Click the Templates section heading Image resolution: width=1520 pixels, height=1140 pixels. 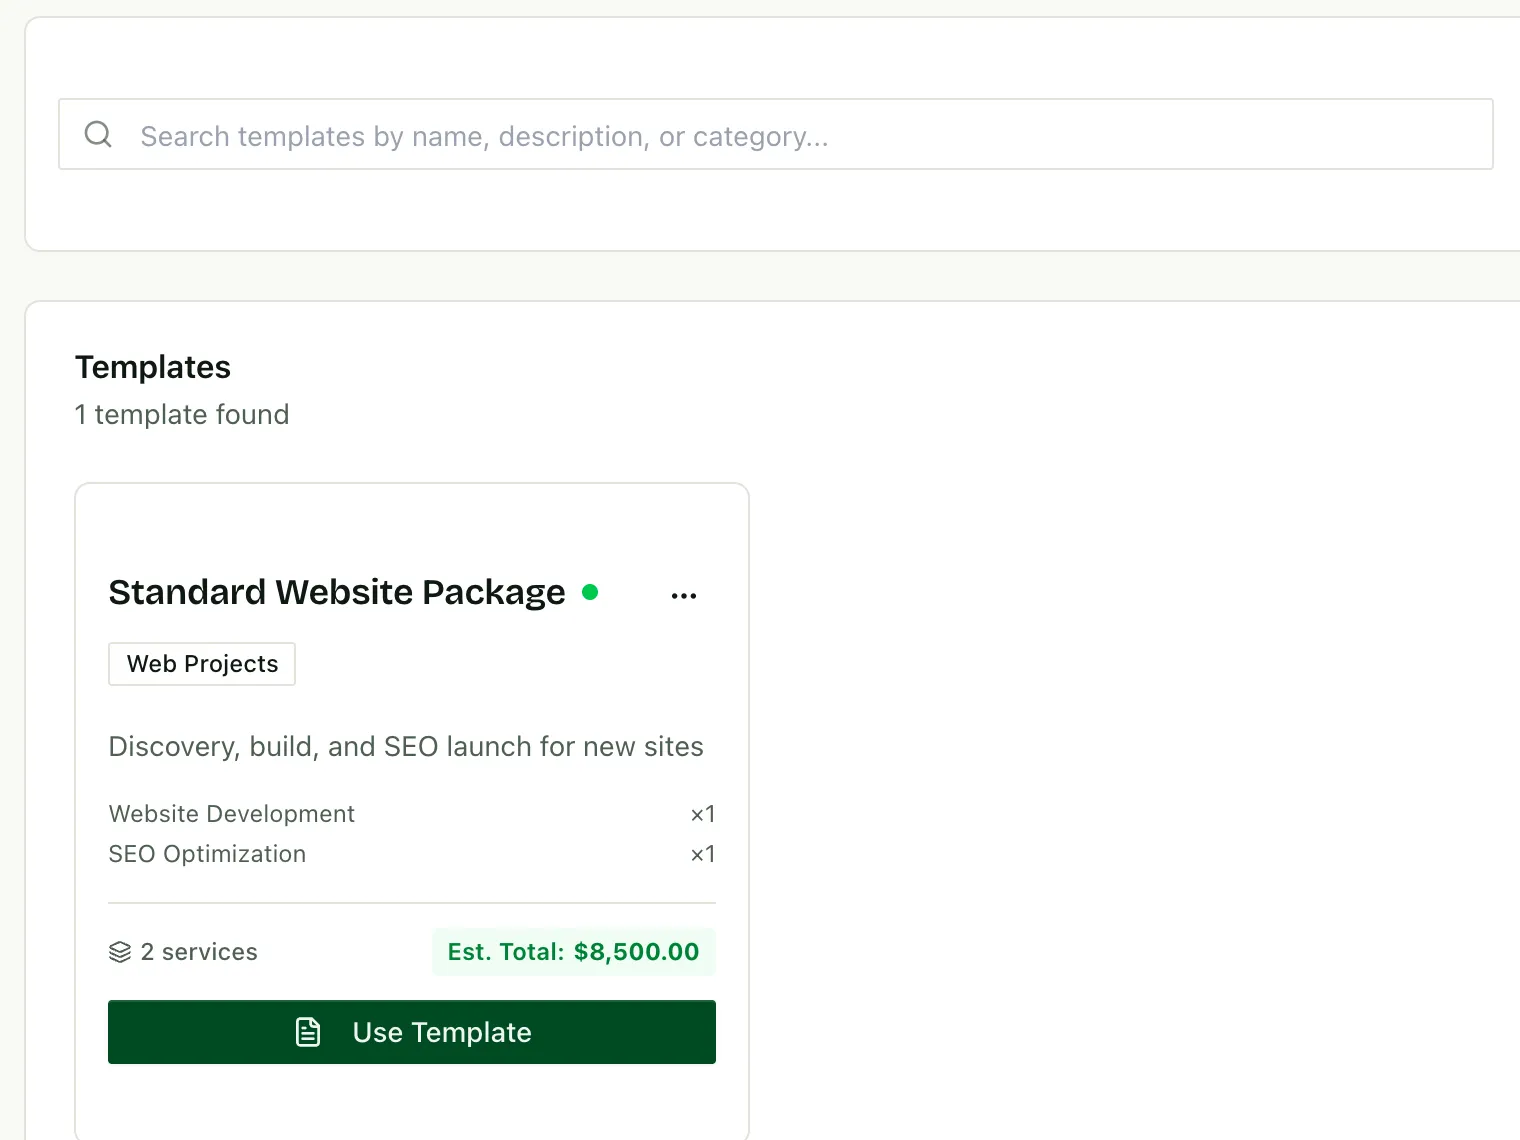tap(153, 367)
